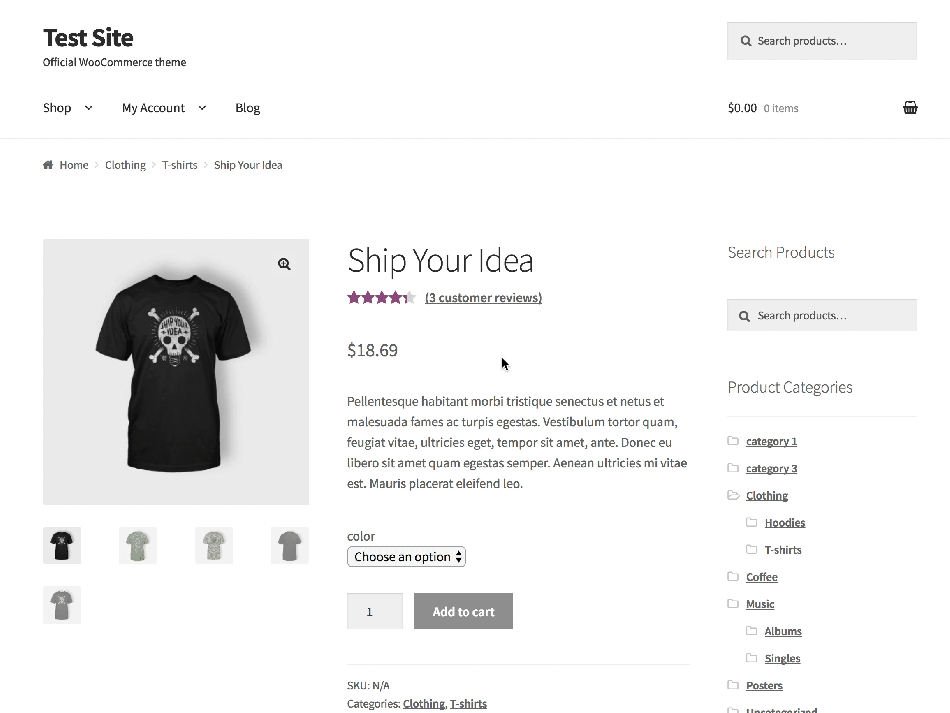Expand the Shop menu dropdown arrow

click(88, 108)
